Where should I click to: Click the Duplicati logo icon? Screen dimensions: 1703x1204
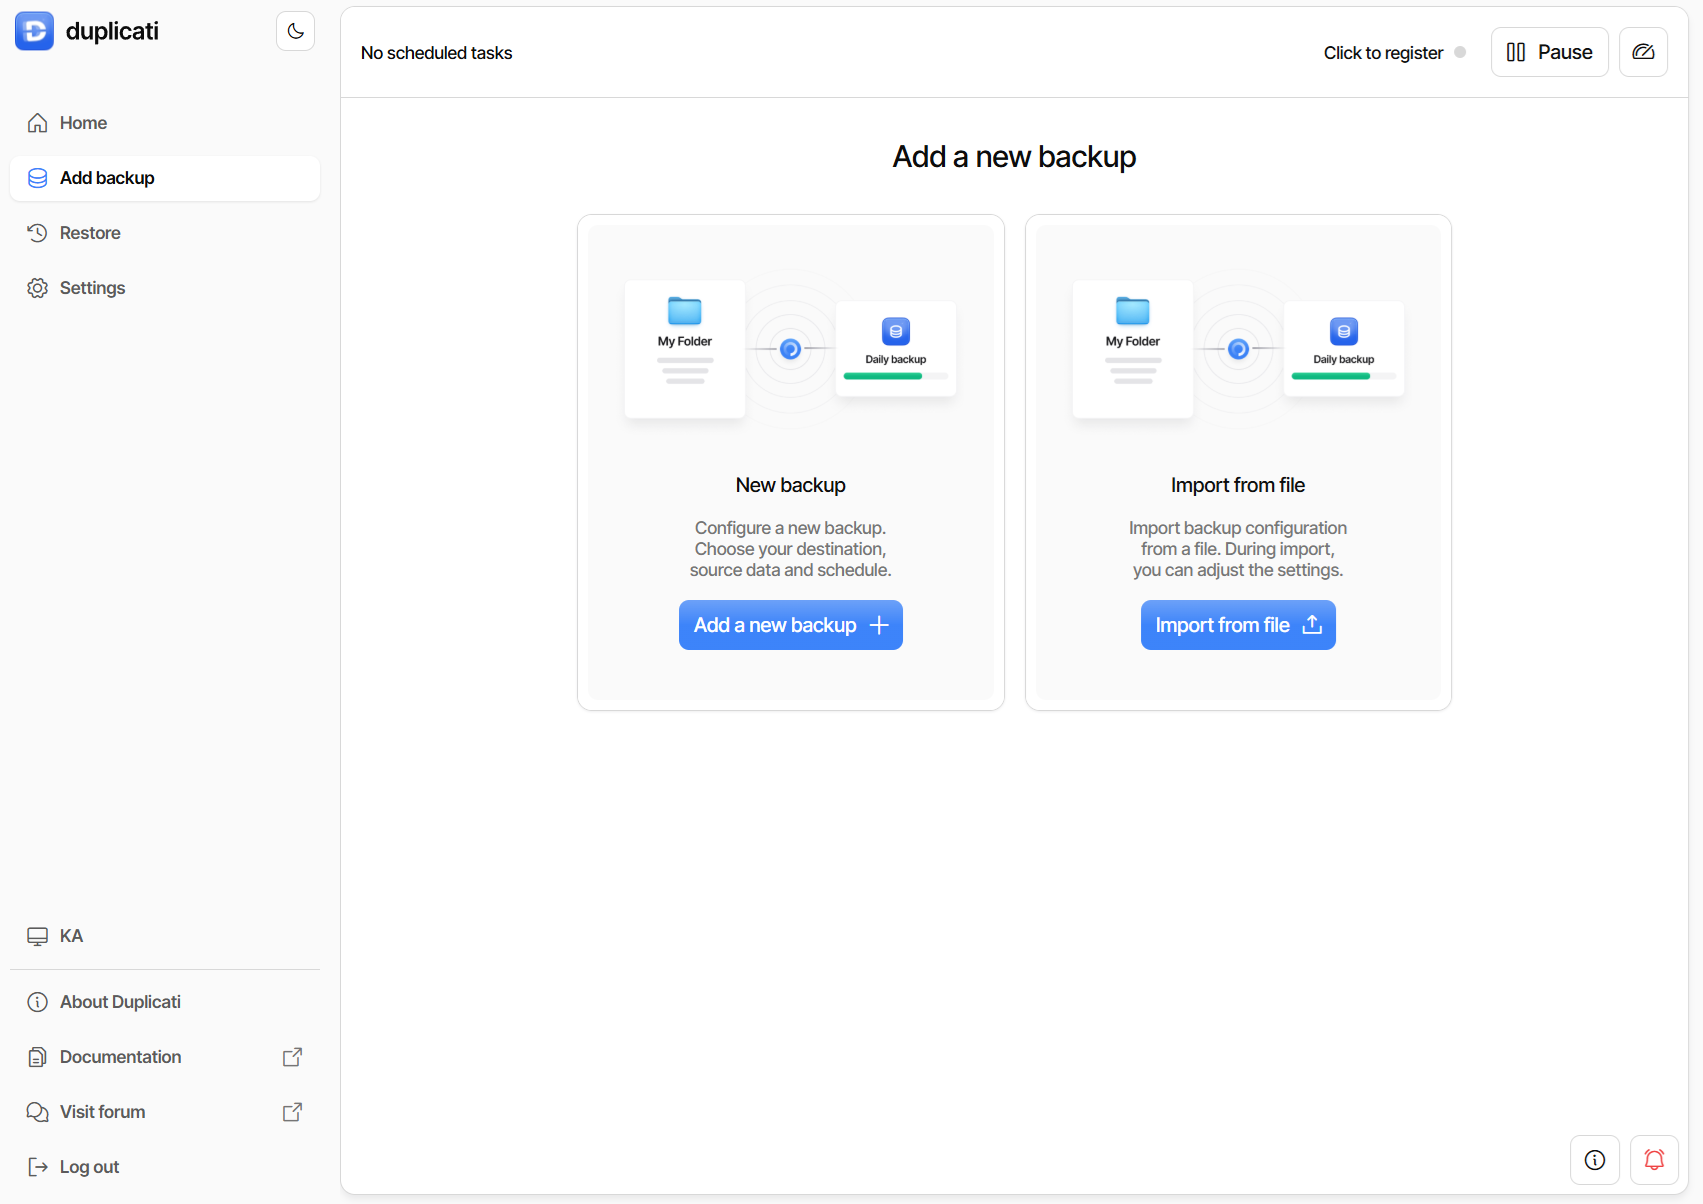point(33,31)
